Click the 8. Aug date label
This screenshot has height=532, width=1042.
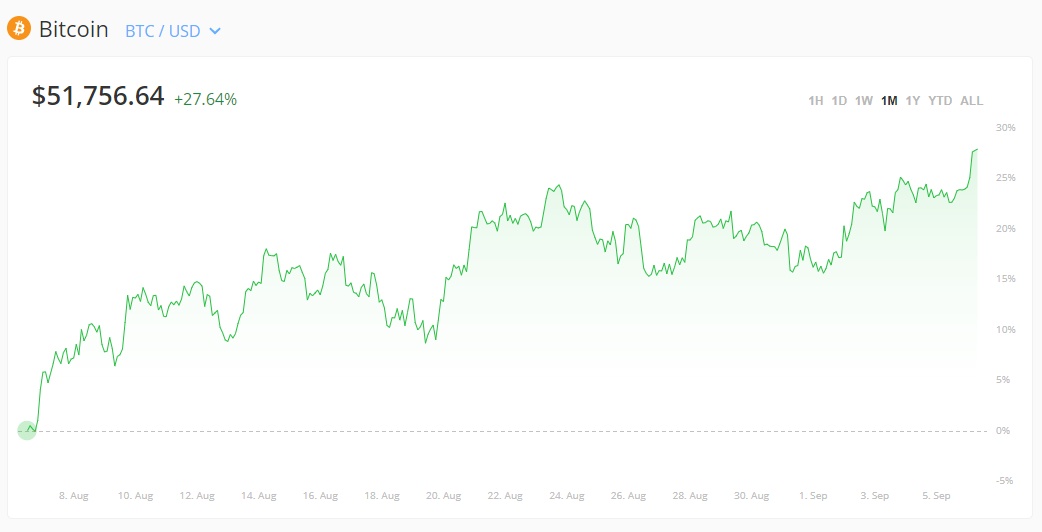(75, 495)
